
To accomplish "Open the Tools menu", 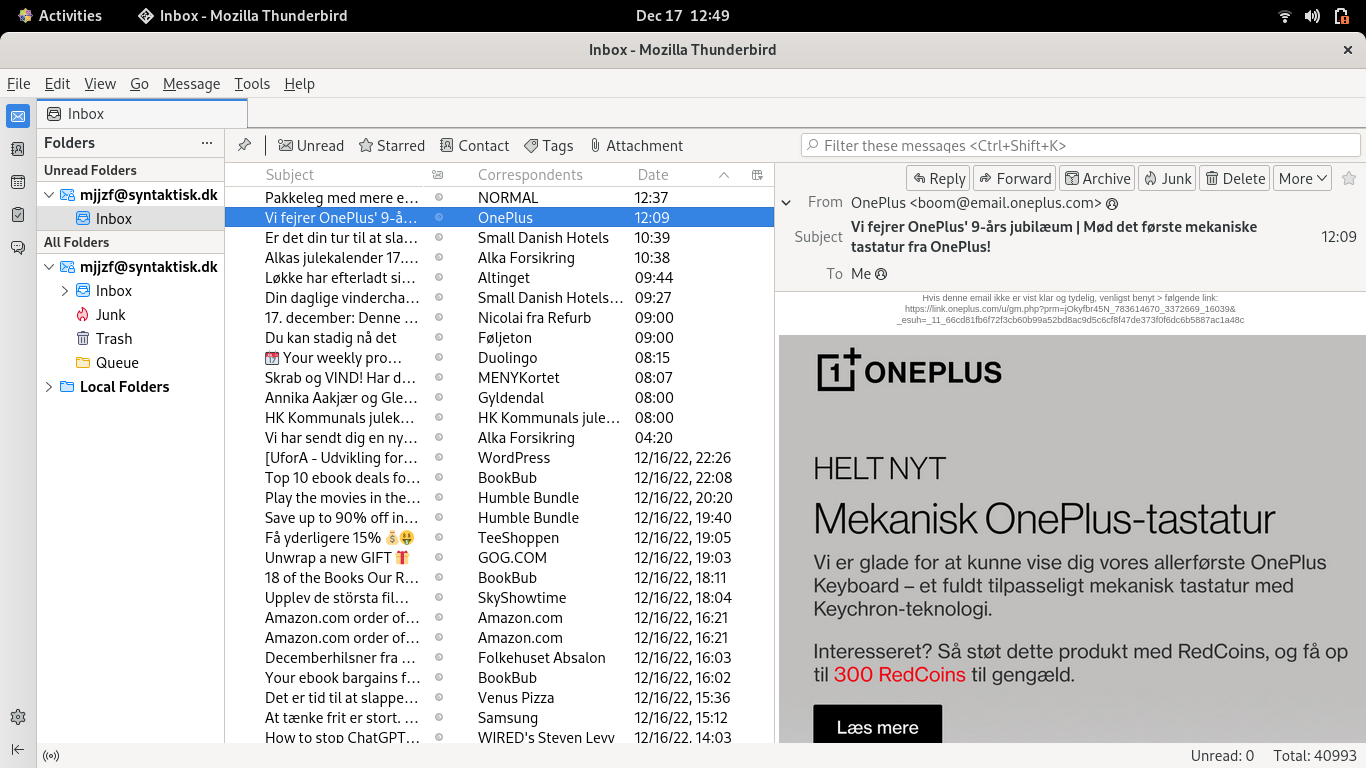I will 252,84.
